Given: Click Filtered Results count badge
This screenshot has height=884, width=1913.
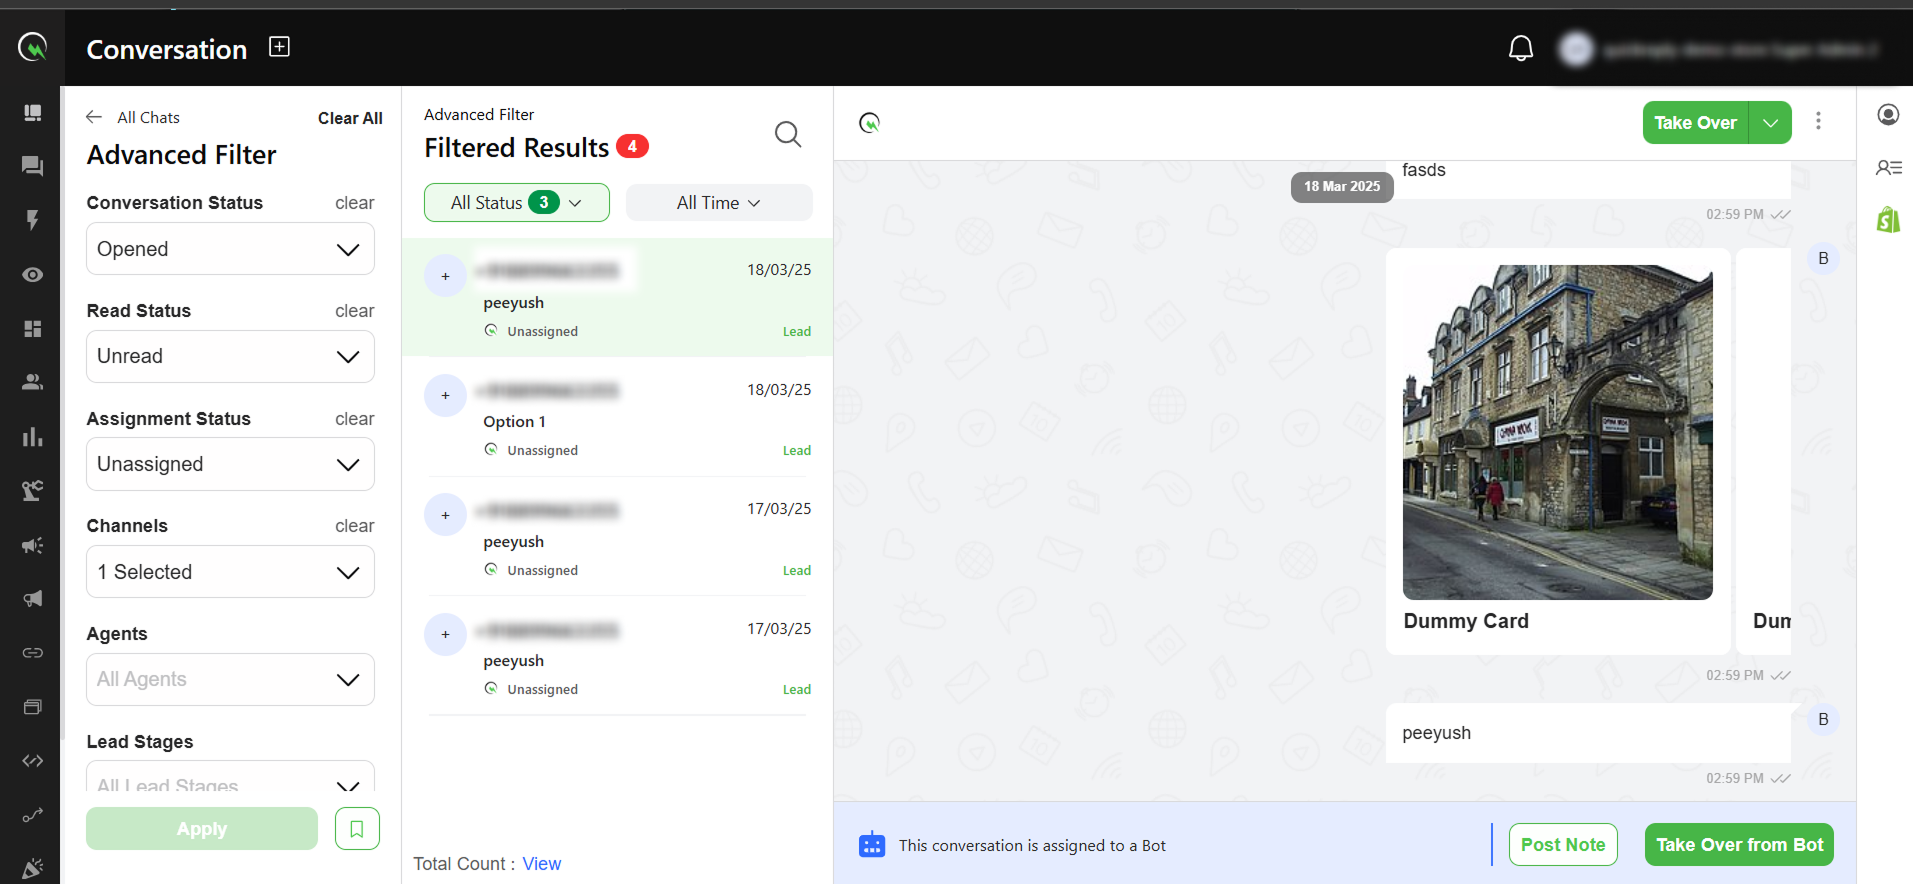Looking at the screenshot, I should coord(632,146).
